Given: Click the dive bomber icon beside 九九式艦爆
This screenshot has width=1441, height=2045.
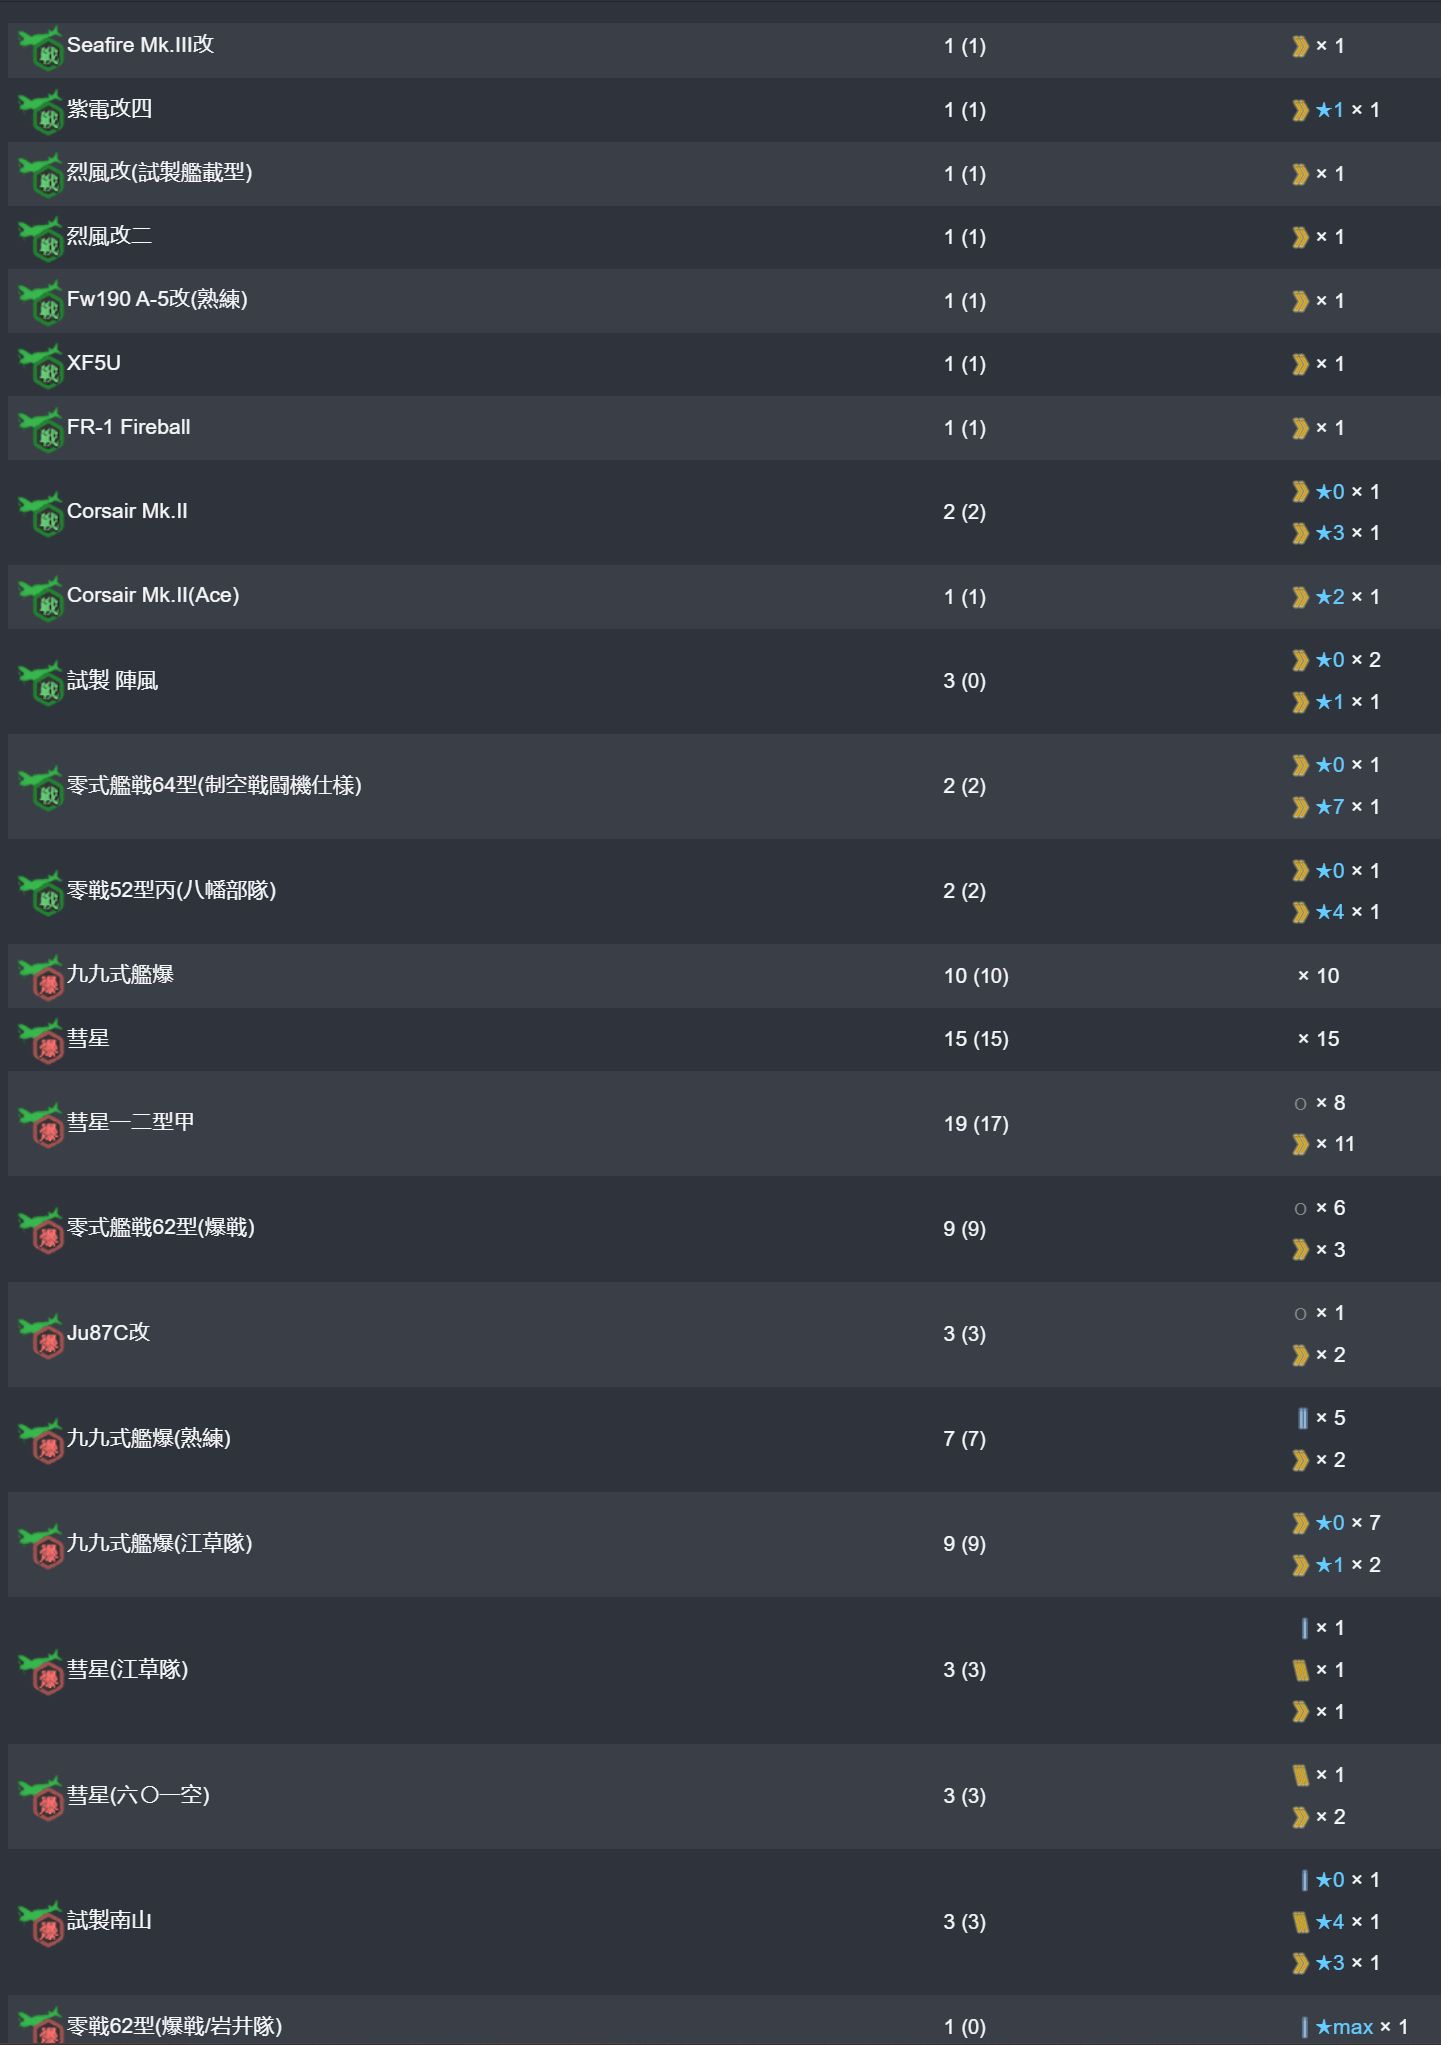Looking at the screenshot, I should tap(41, 977).
